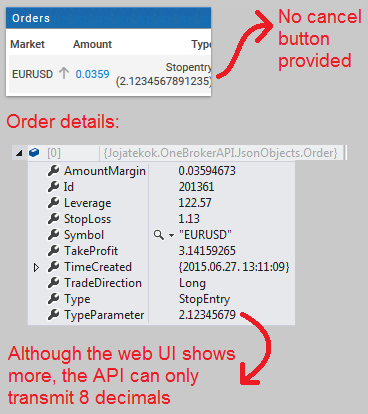The image size is (368, 414).
Task: Select the Type value StopEntry
Action: coord(204,299)
